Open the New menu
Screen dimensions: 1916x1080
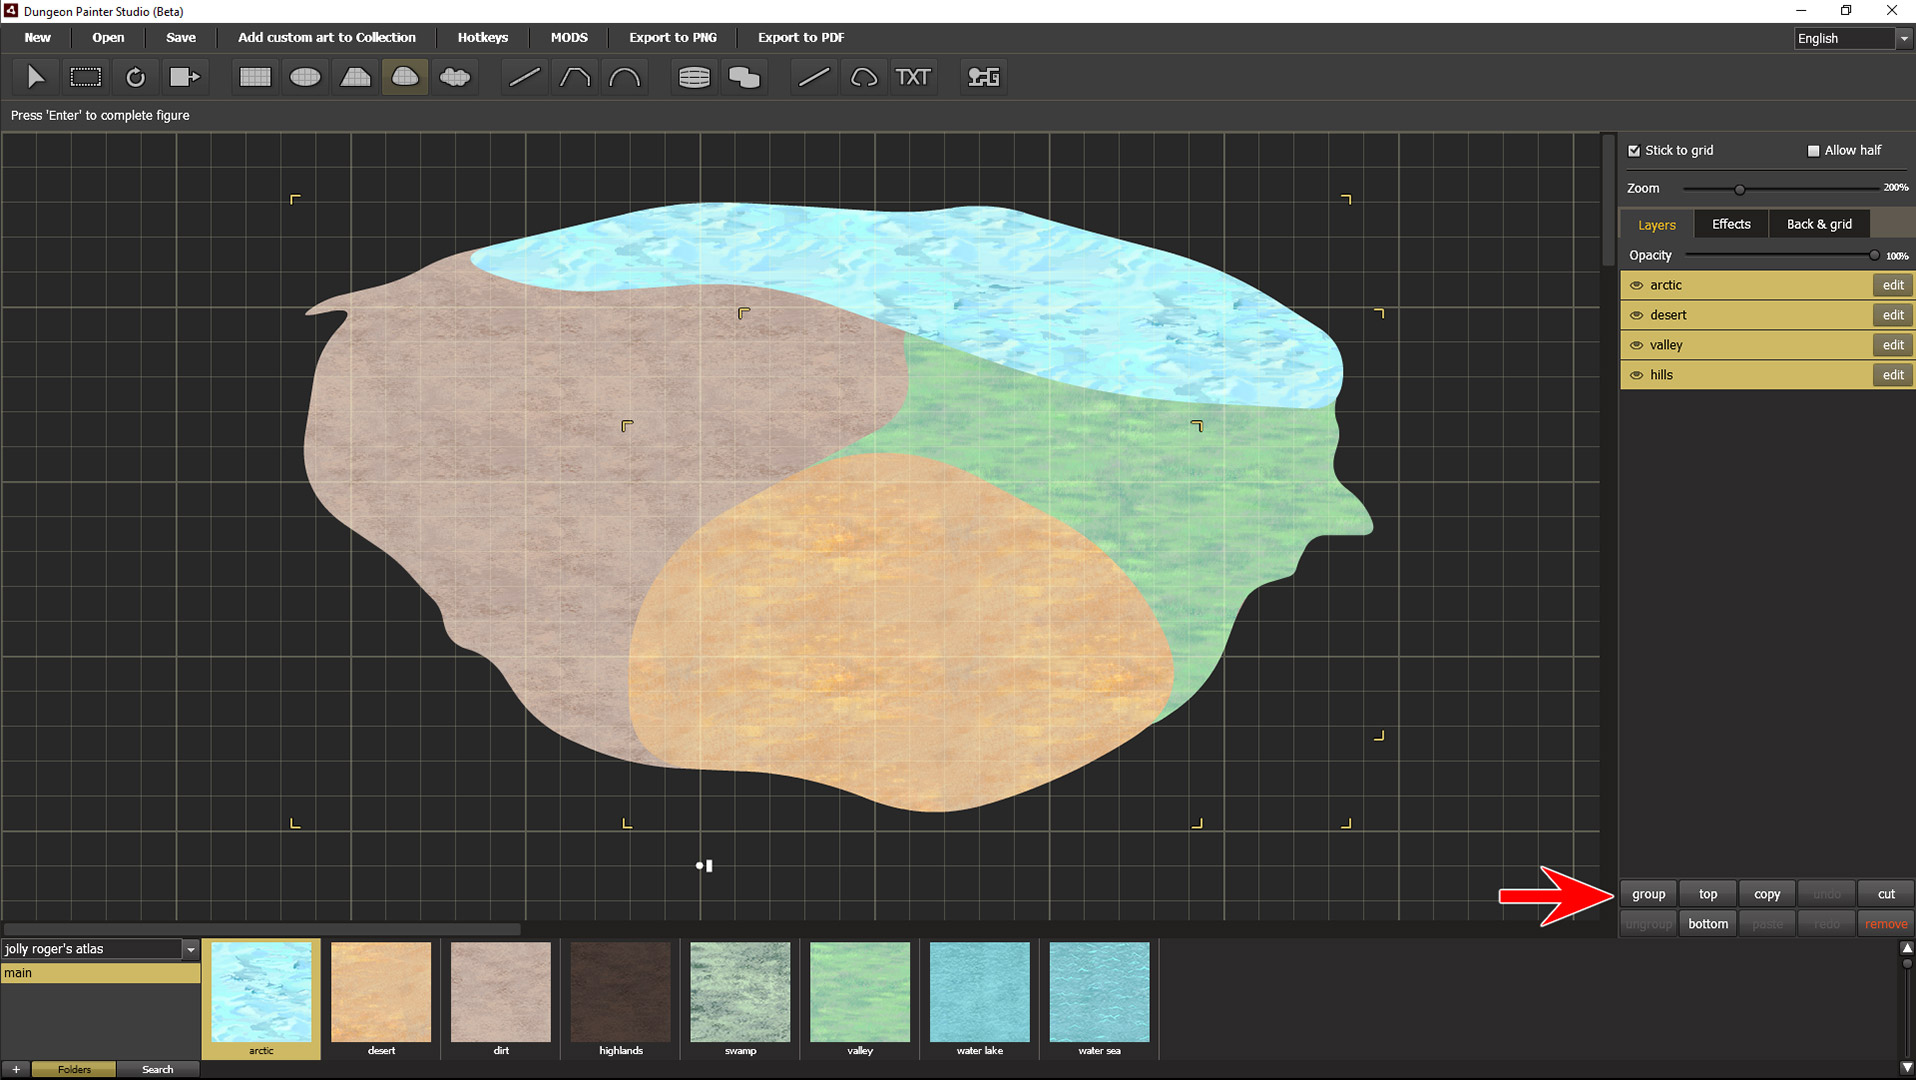[38, 38]
